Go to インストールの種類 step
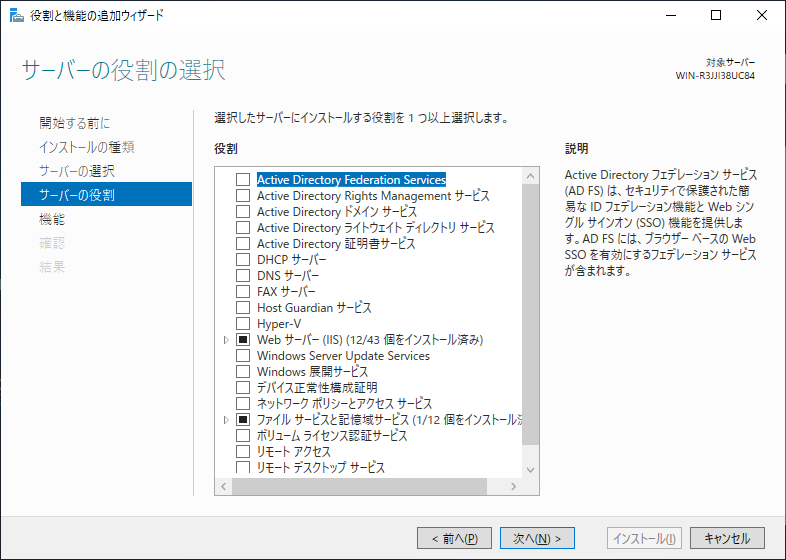This screenshot has height=560, width=786. tap(87, 147)
